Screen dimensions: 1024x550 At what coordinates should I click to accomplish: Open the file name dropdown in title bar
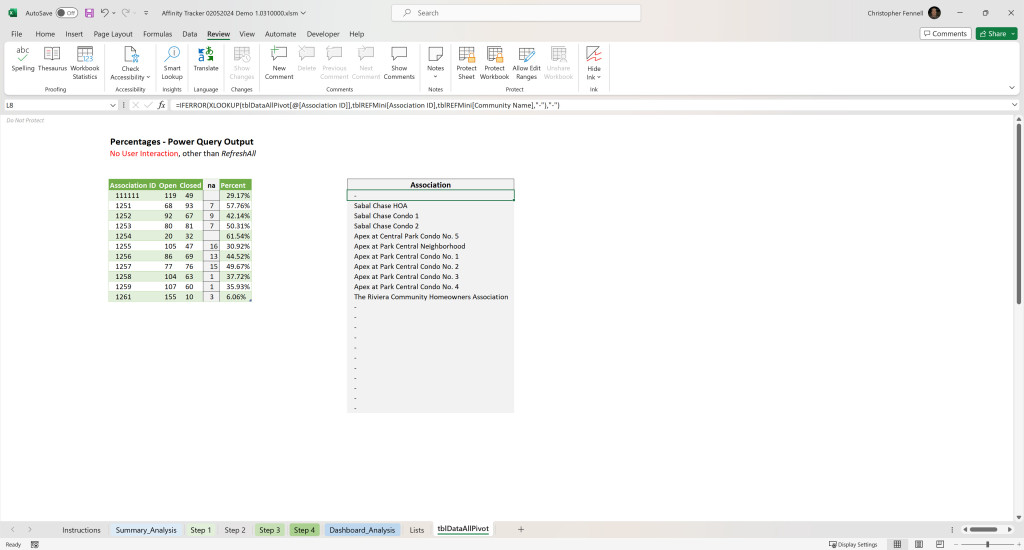[303, 13]
